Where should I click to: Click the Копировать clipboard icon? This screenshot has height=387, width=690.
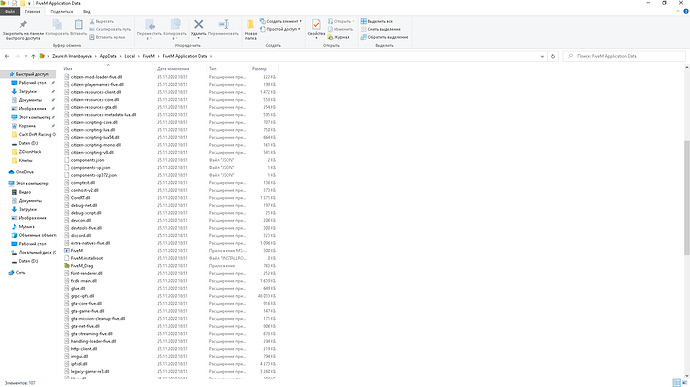[x=57, y=25]
